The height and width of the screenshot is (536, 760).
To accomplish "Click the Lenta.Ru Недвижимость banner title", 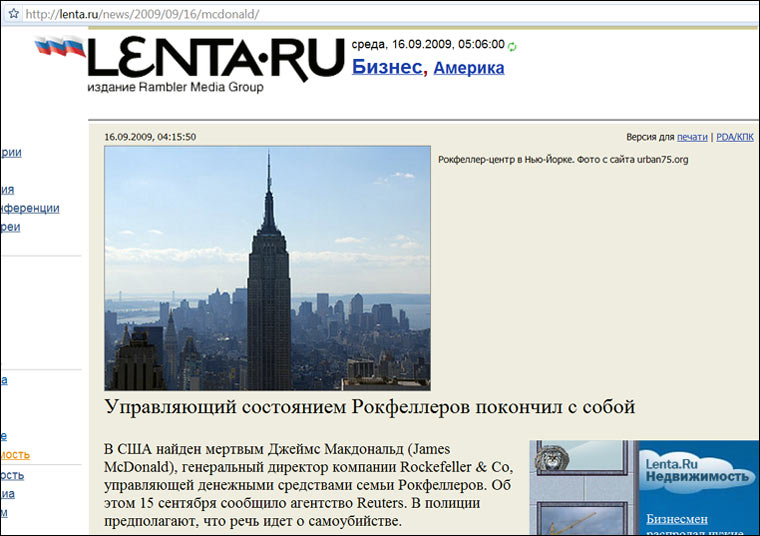I will tap(697, 471).
